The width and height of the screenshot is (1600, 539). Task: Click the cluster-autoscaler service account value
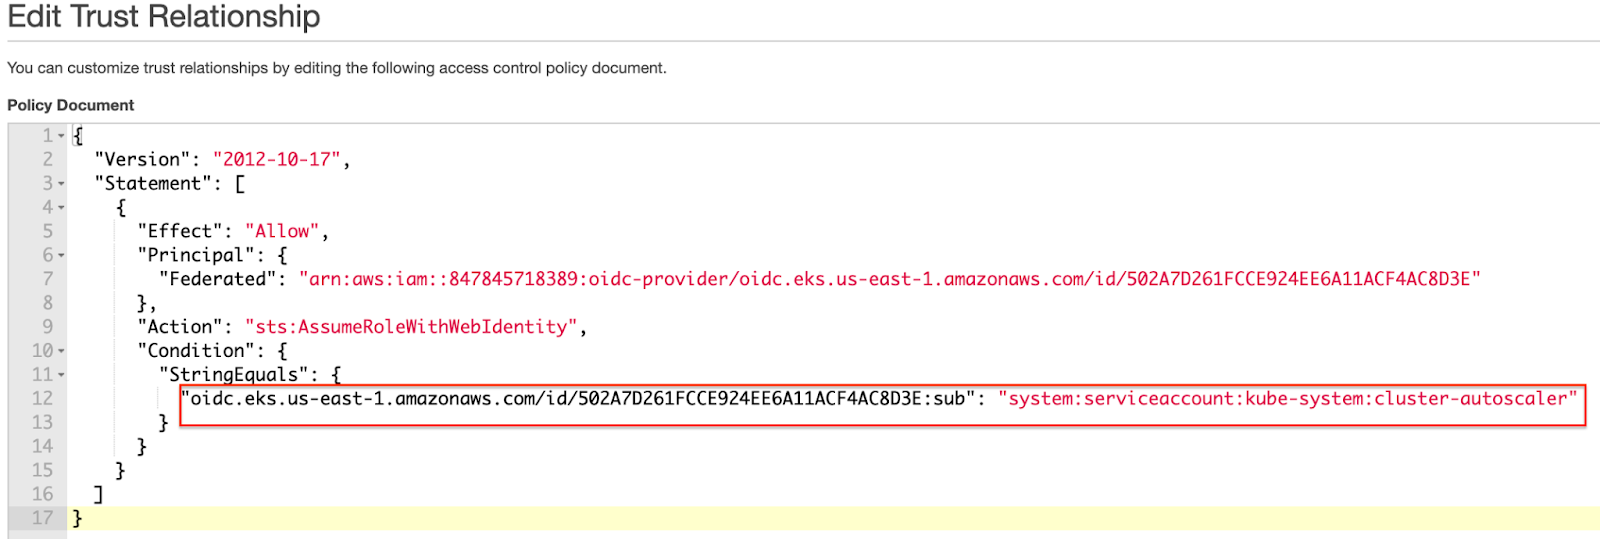1287,399
